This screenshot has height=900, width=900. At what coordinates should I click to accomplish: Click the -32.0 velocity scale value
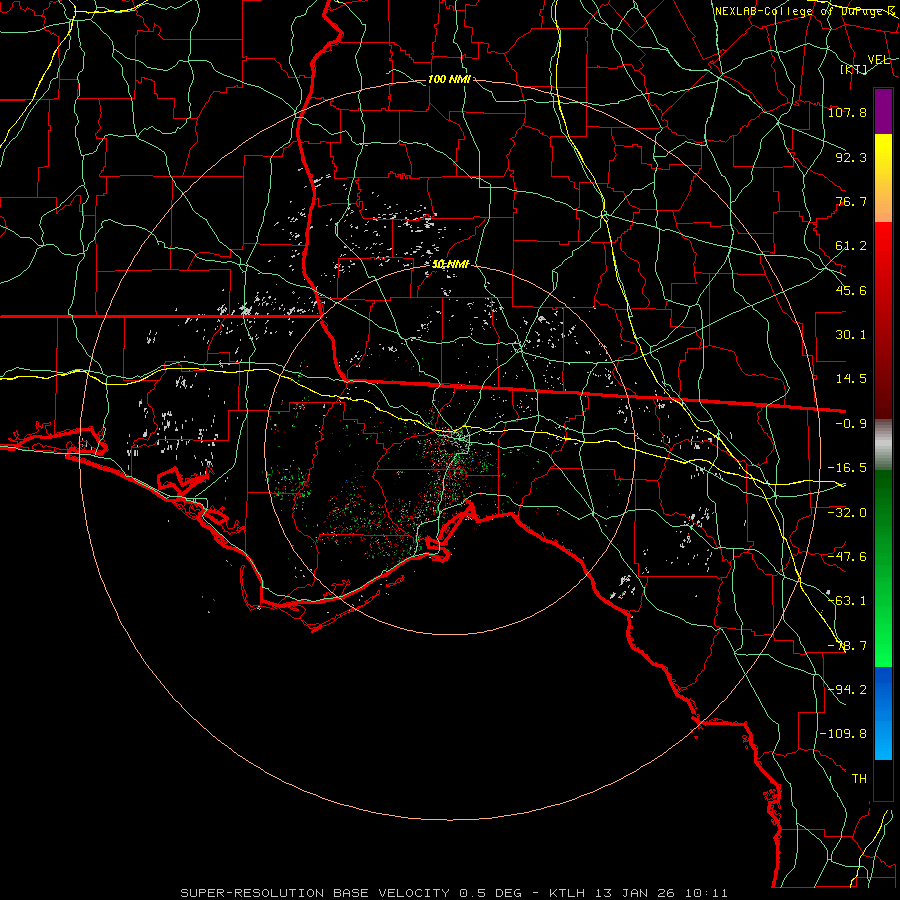coord(847,513)
